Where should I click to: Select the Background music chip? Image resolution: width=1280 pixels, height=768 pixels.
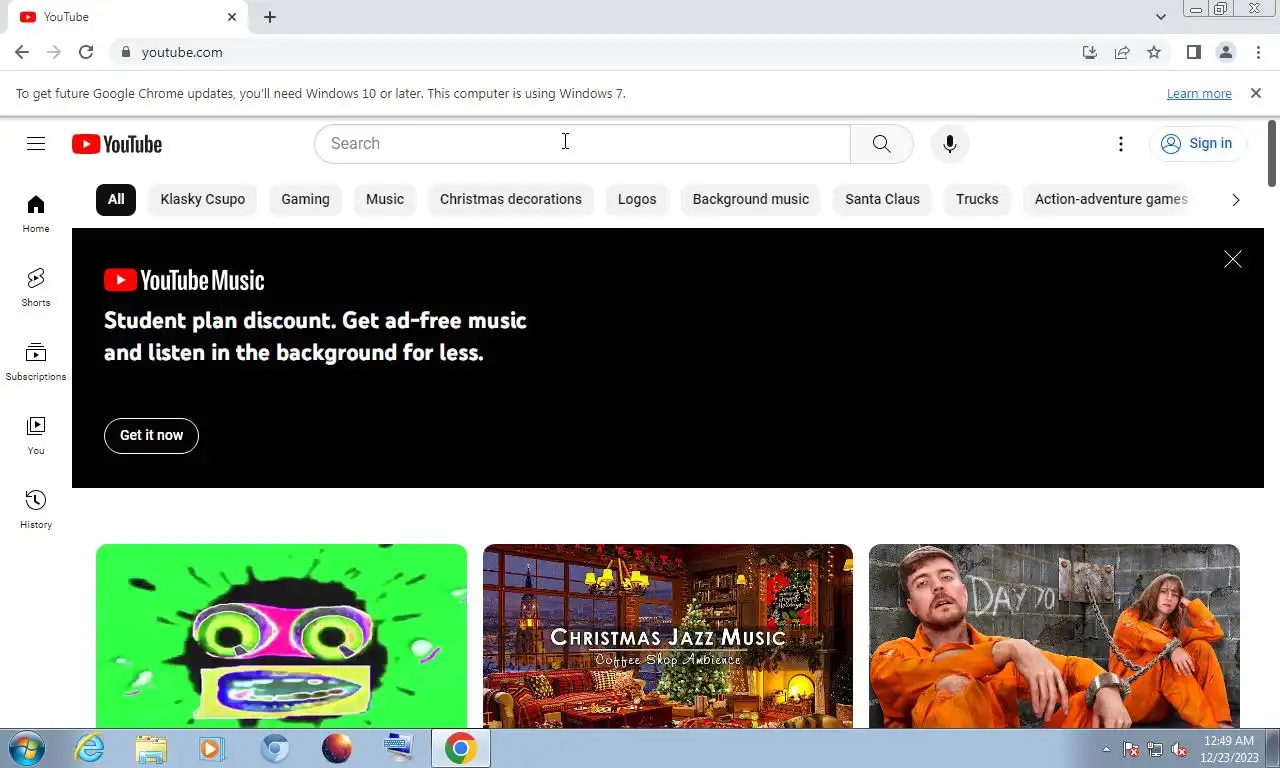point(751,199)
